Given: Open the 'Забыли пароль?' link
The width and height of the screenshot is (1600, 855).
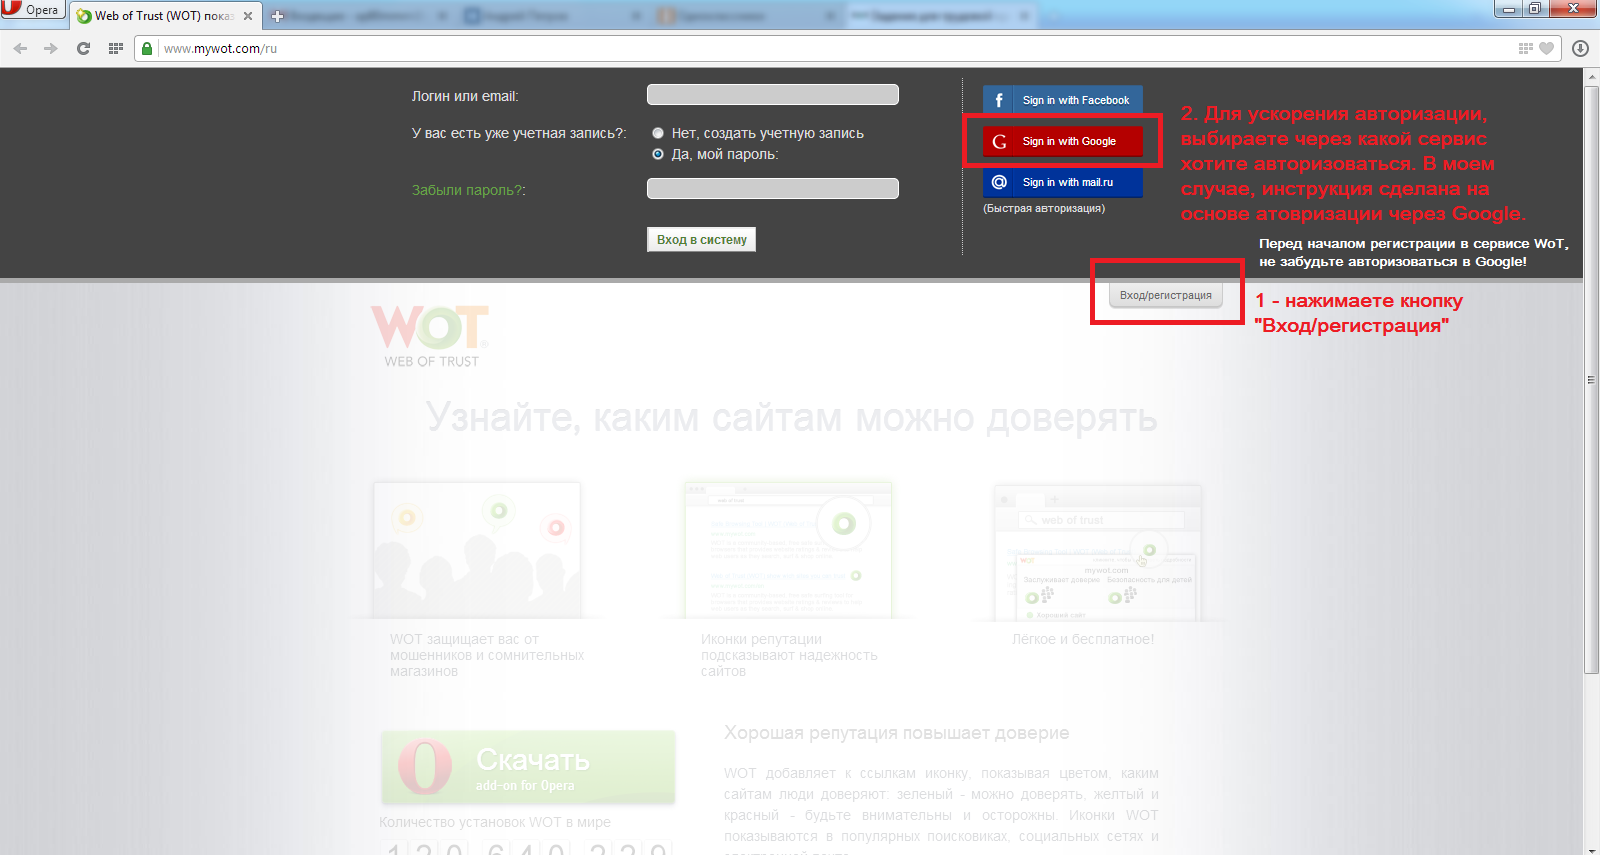Looking at the screenshot, I should click(468, 190).
